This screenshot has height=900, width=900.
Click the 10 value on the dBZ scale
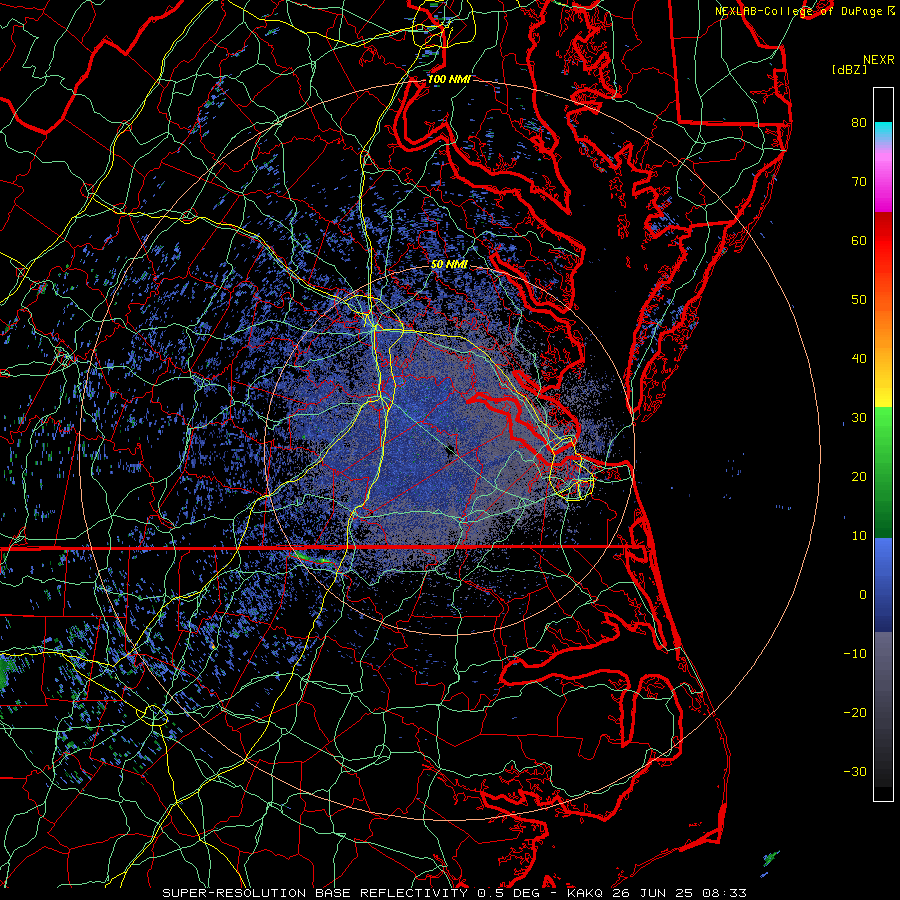[859, 536]
